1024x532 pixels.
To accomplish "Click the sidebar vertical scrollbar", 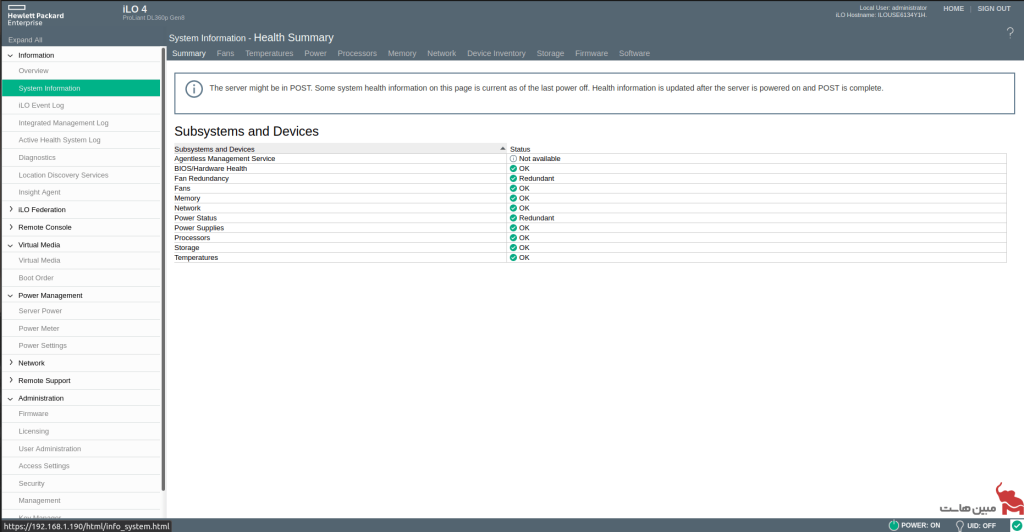I will click(x=163, y=268).
